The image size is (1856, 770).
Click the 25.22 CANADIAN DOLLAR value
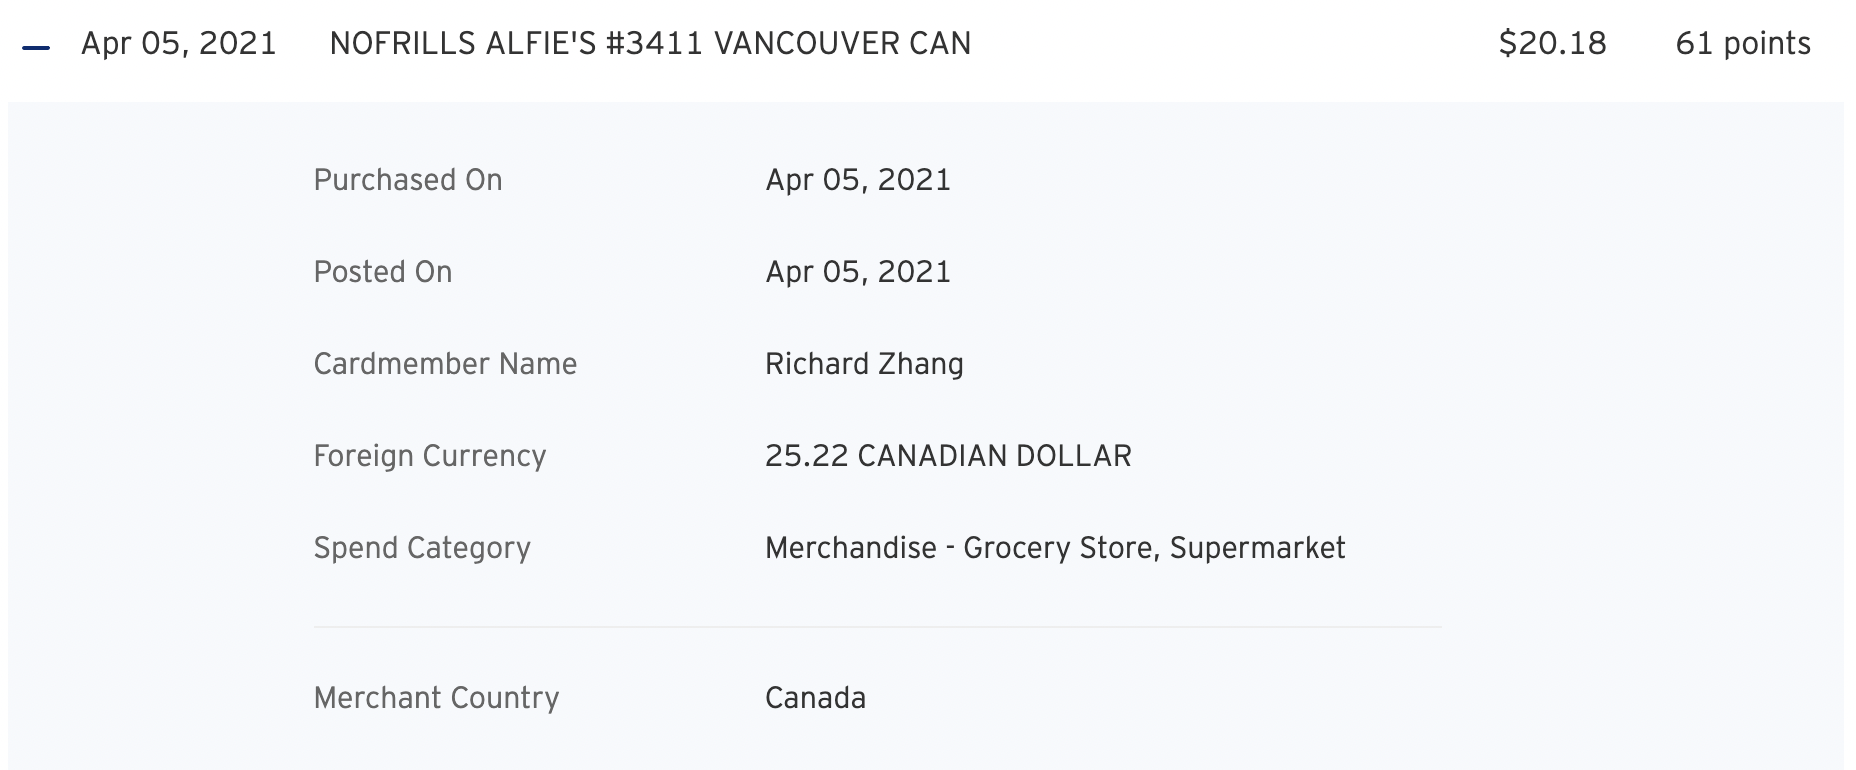pyautogui.click(x=948, y=456)
